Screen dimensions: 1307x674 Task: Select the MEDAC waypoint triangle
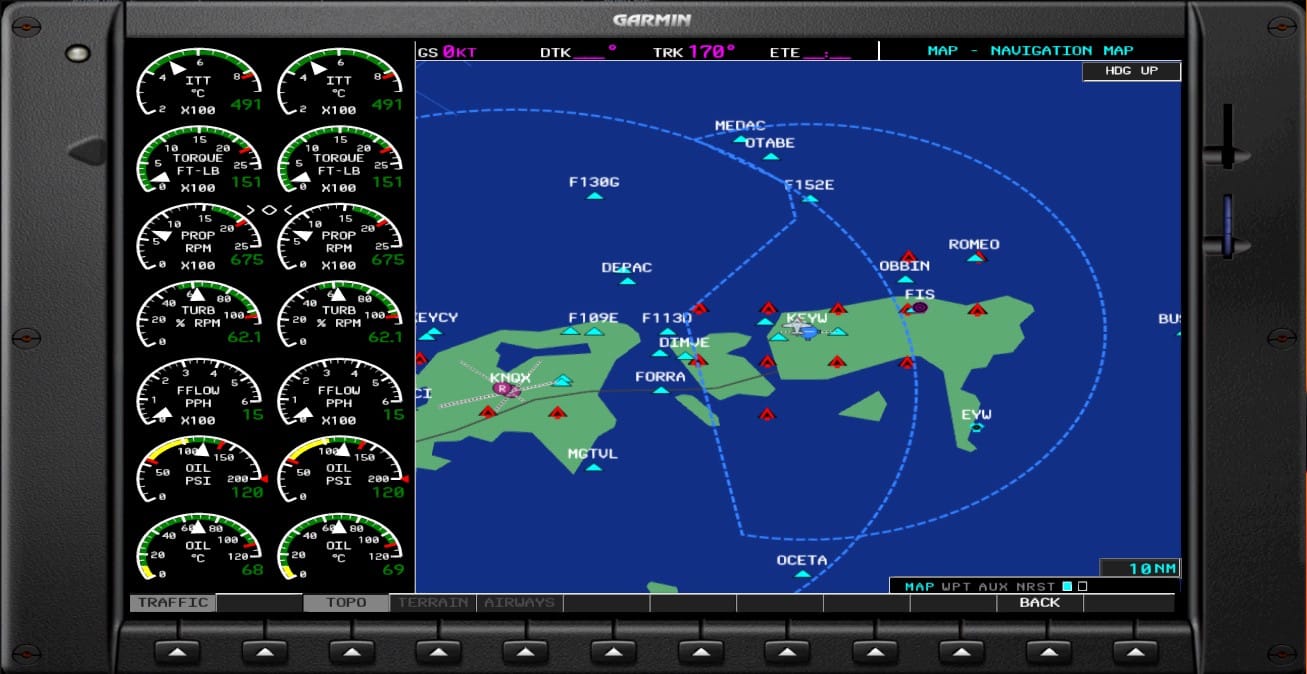click(x=740, y=139)
